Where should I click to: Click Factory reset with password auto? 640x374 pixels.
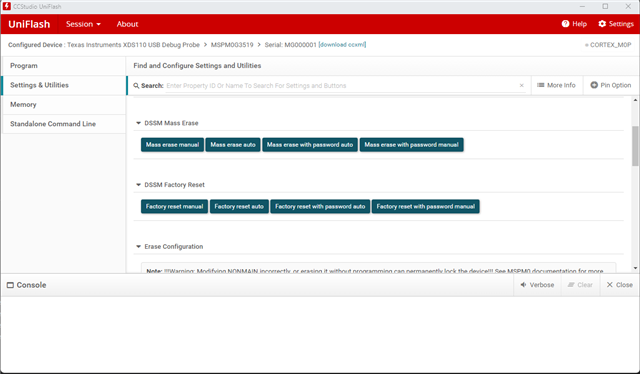(320, 207)
